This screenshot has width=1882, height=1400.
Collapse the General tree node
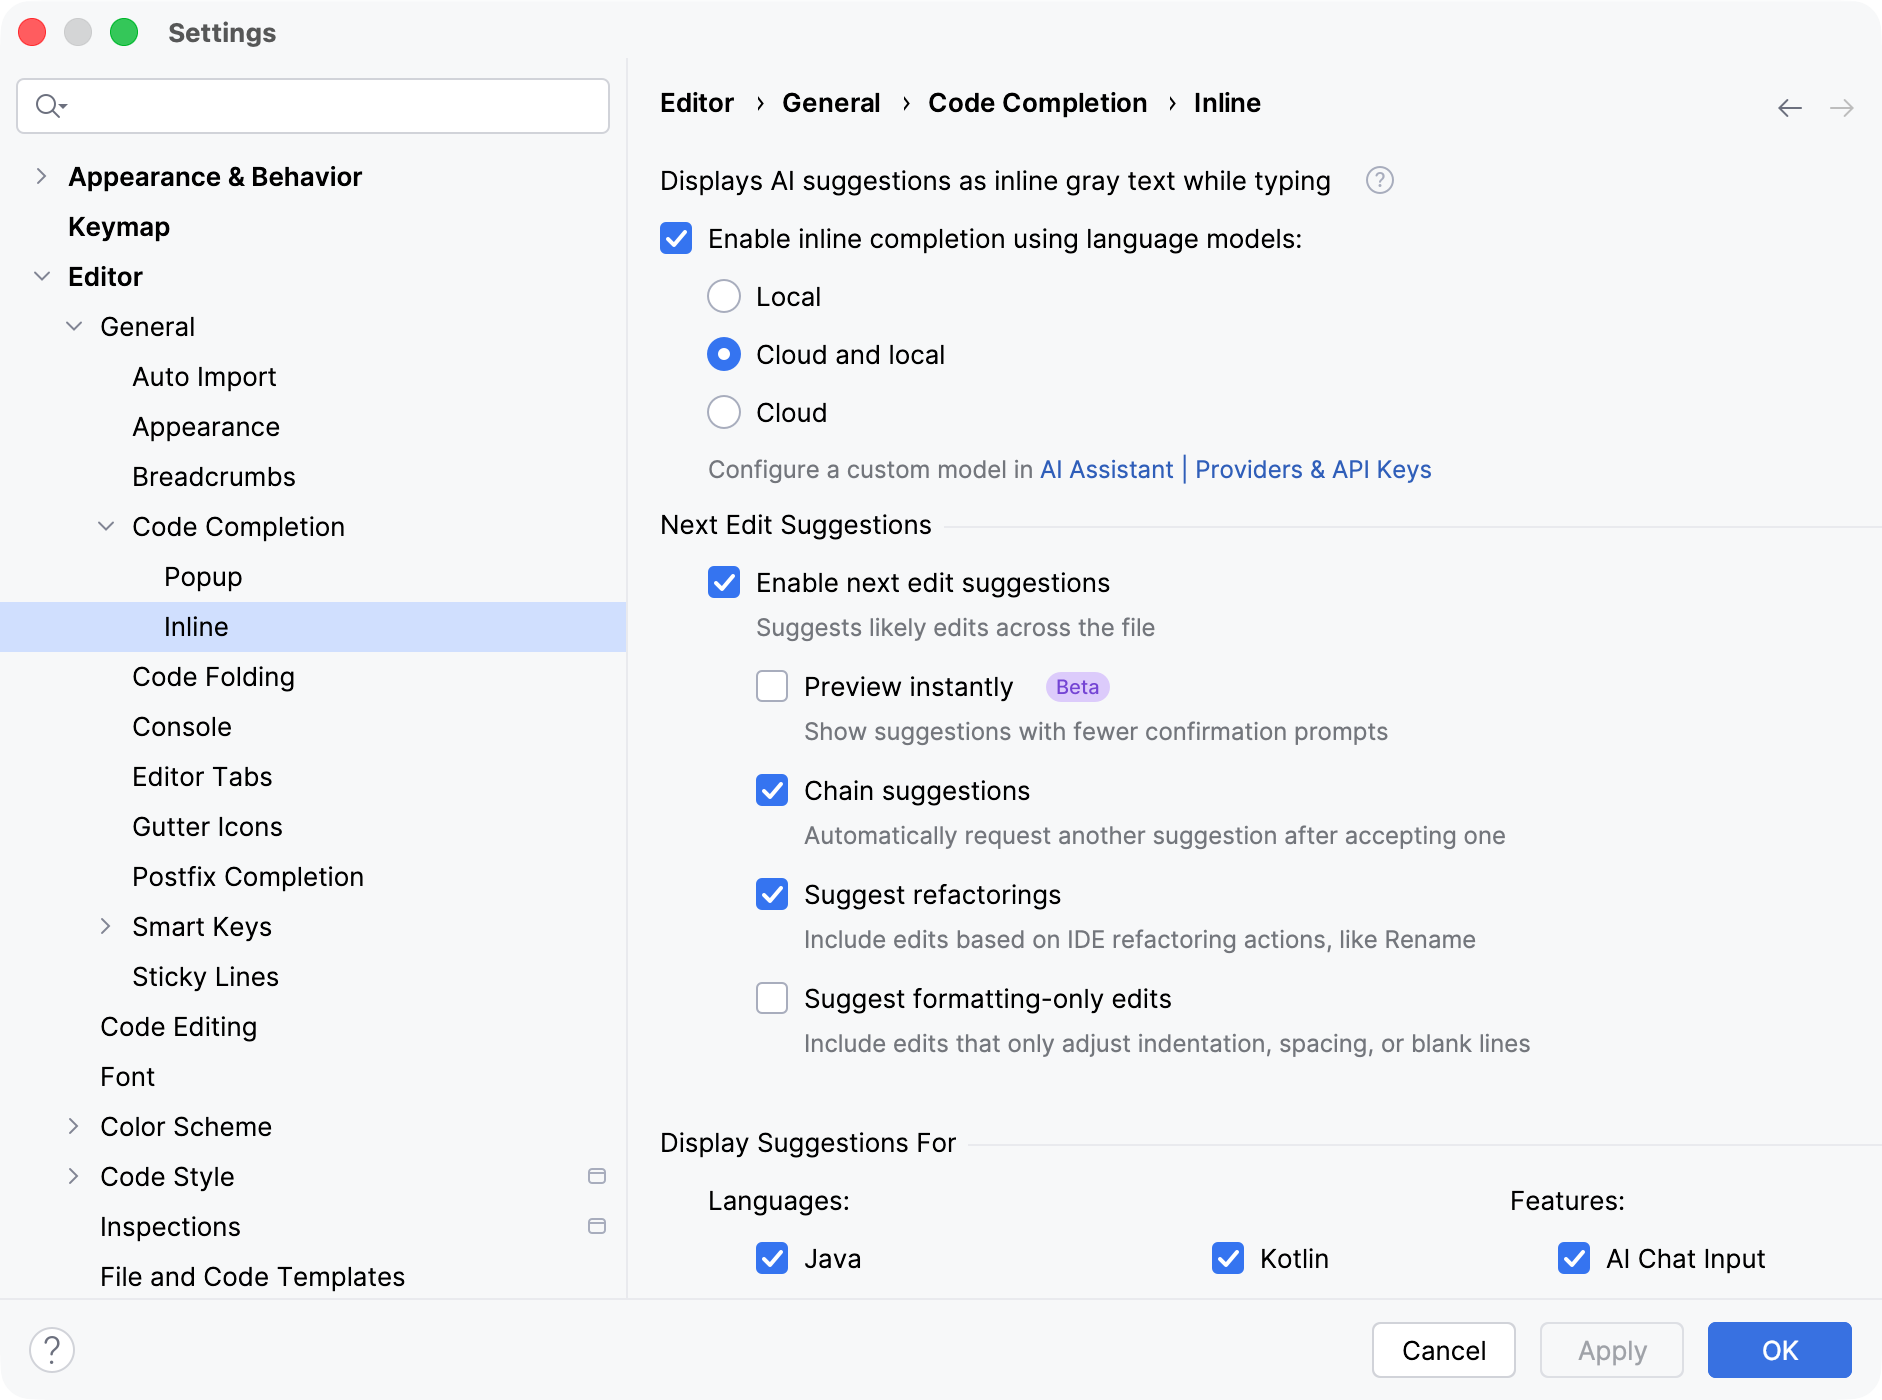pos(74,326)
